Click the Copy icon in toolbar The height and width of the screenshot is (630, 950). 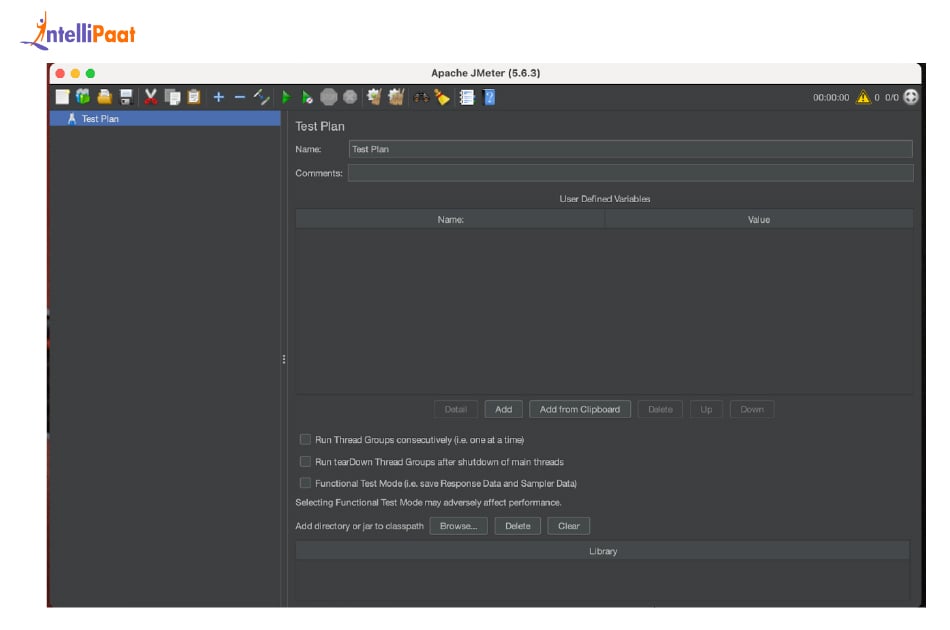point(173,97)
